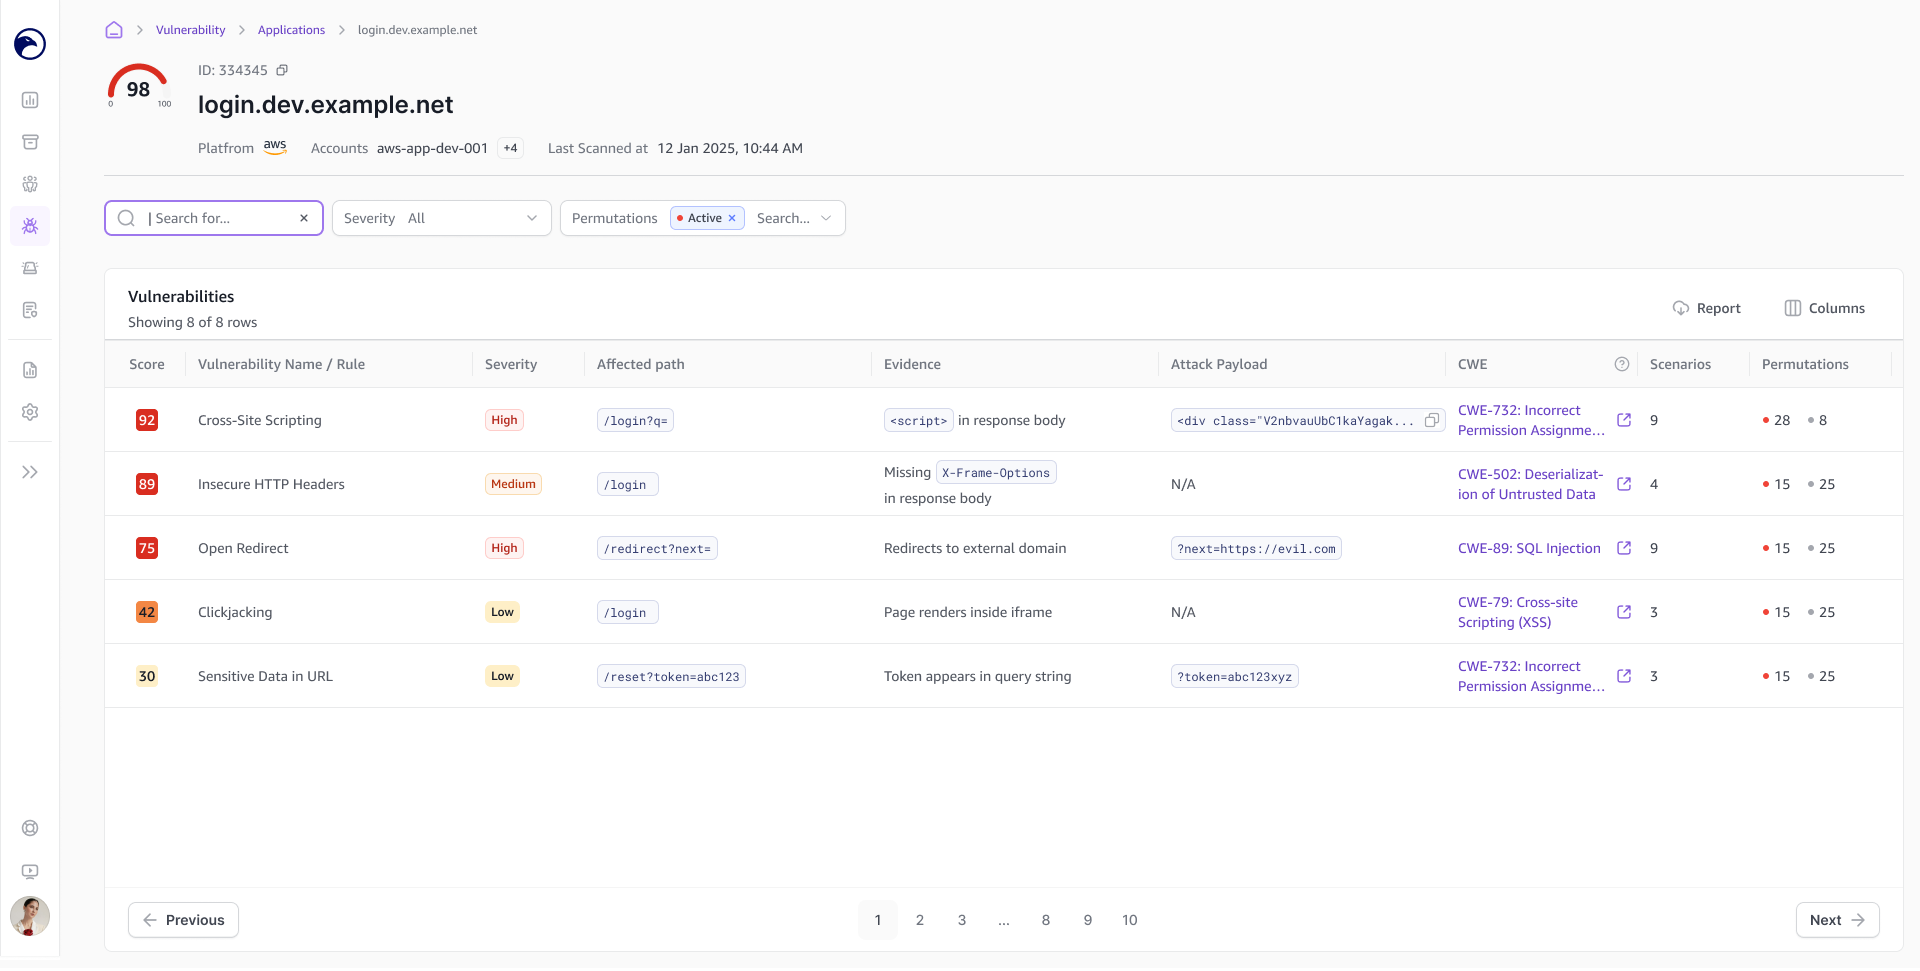Open the Severity All dropdown
The width and height of the screenshot is (1920, 971).
click(441, 218)
